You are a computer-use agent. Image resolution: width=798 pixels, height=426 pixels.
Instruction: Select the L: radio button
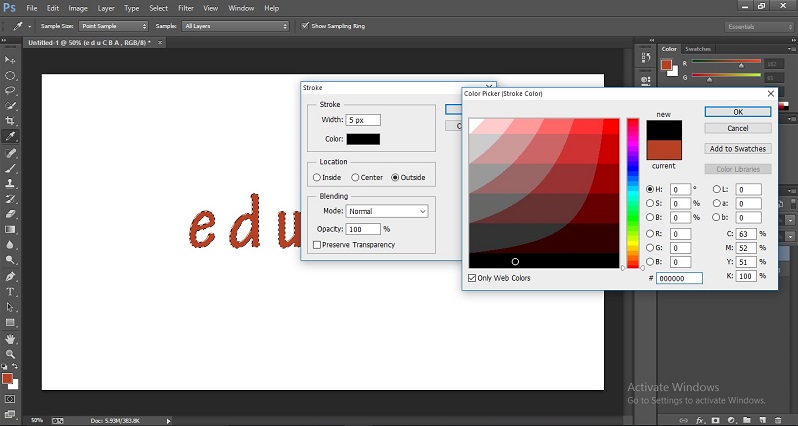click(x=717, y=189)
